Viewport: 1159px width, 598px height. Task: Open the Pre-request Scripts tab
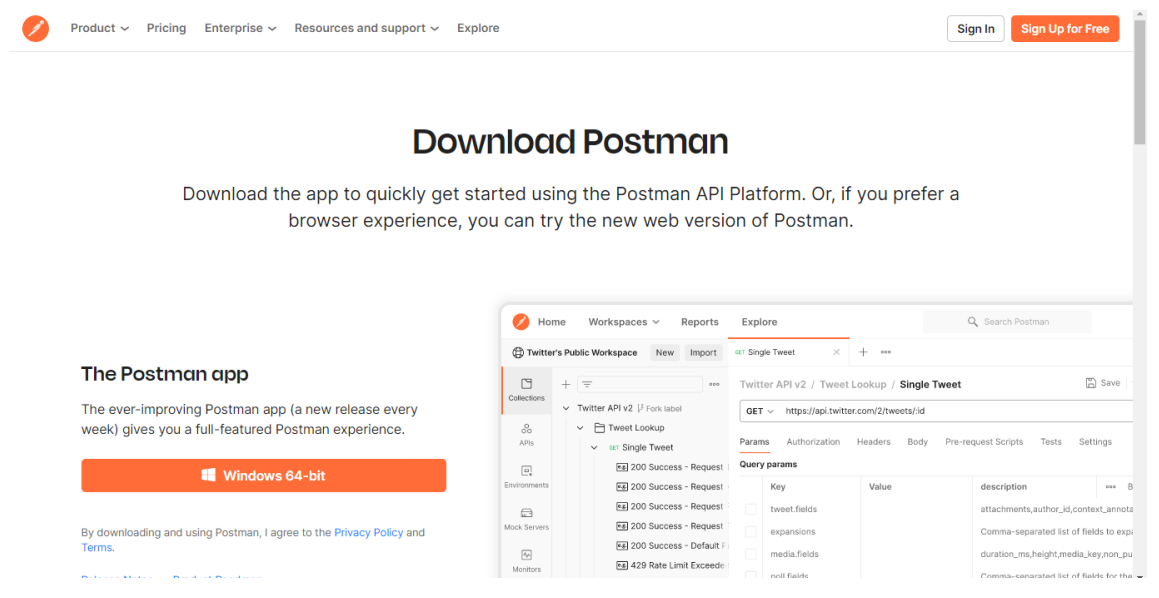984,442
